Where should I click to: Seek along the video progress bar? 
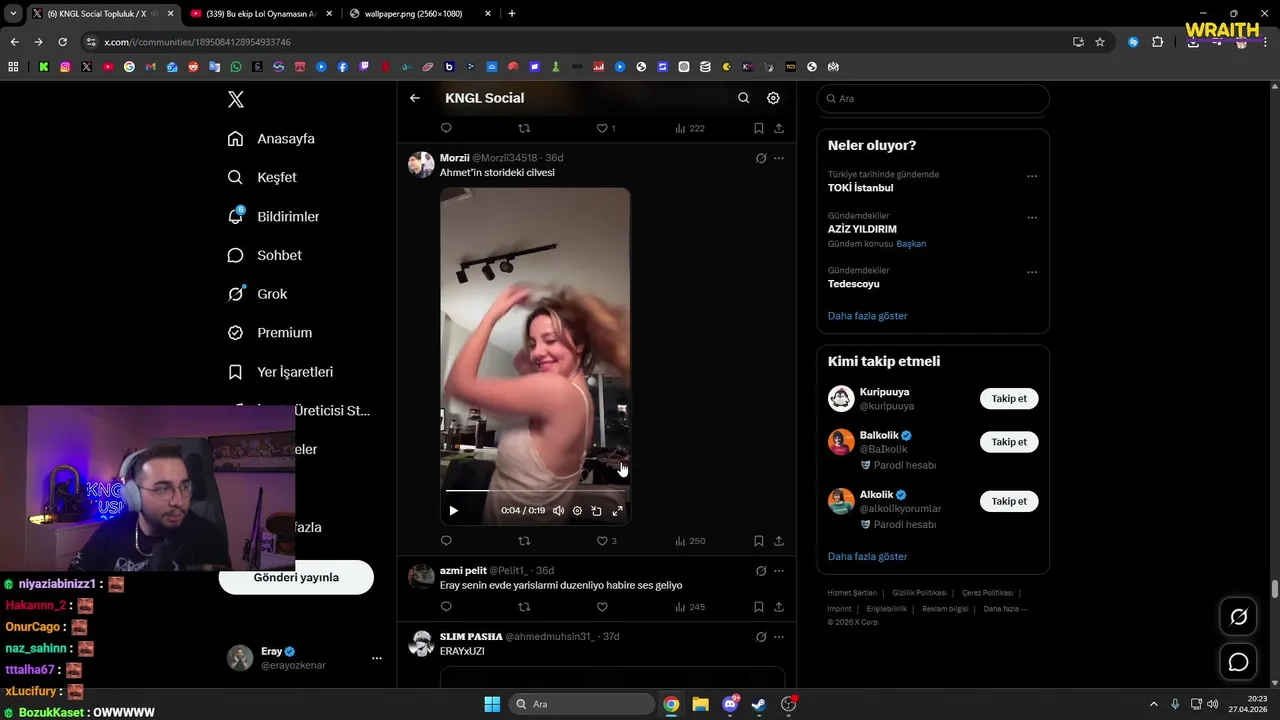click(x=535, y=491)
